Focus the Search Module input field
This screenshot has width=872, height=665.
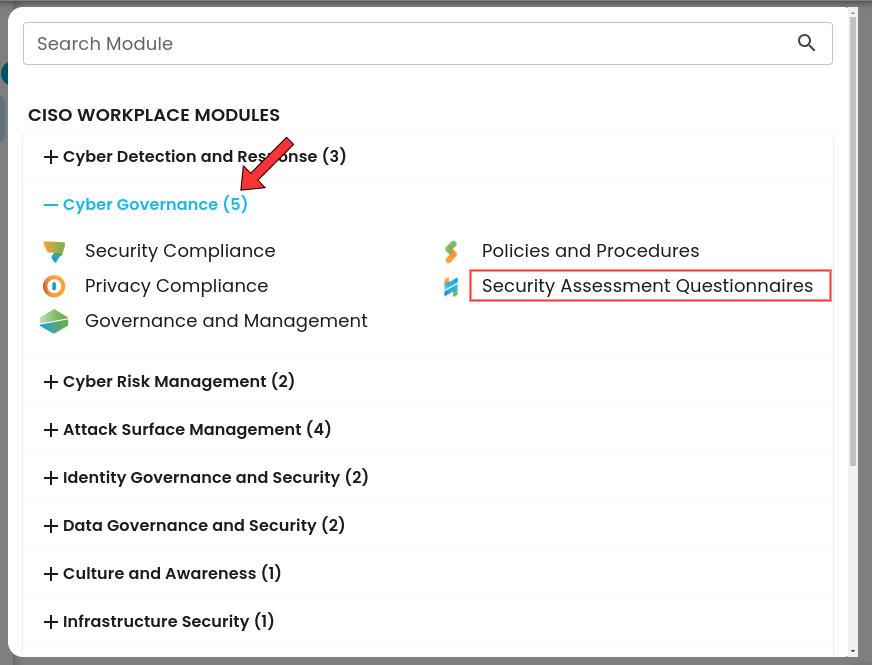point(428,43)
